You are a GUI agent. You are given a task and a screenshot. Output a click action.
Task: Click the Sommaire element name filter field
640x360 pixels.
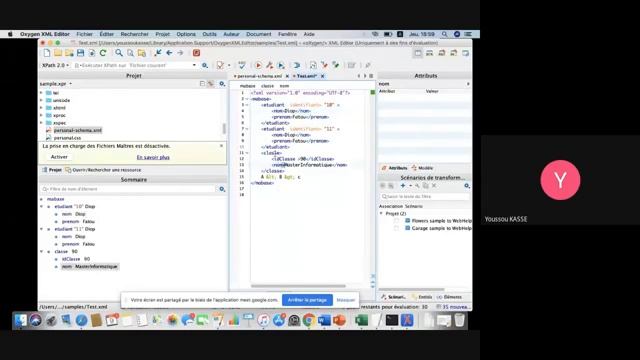click(x=128, y=189)
